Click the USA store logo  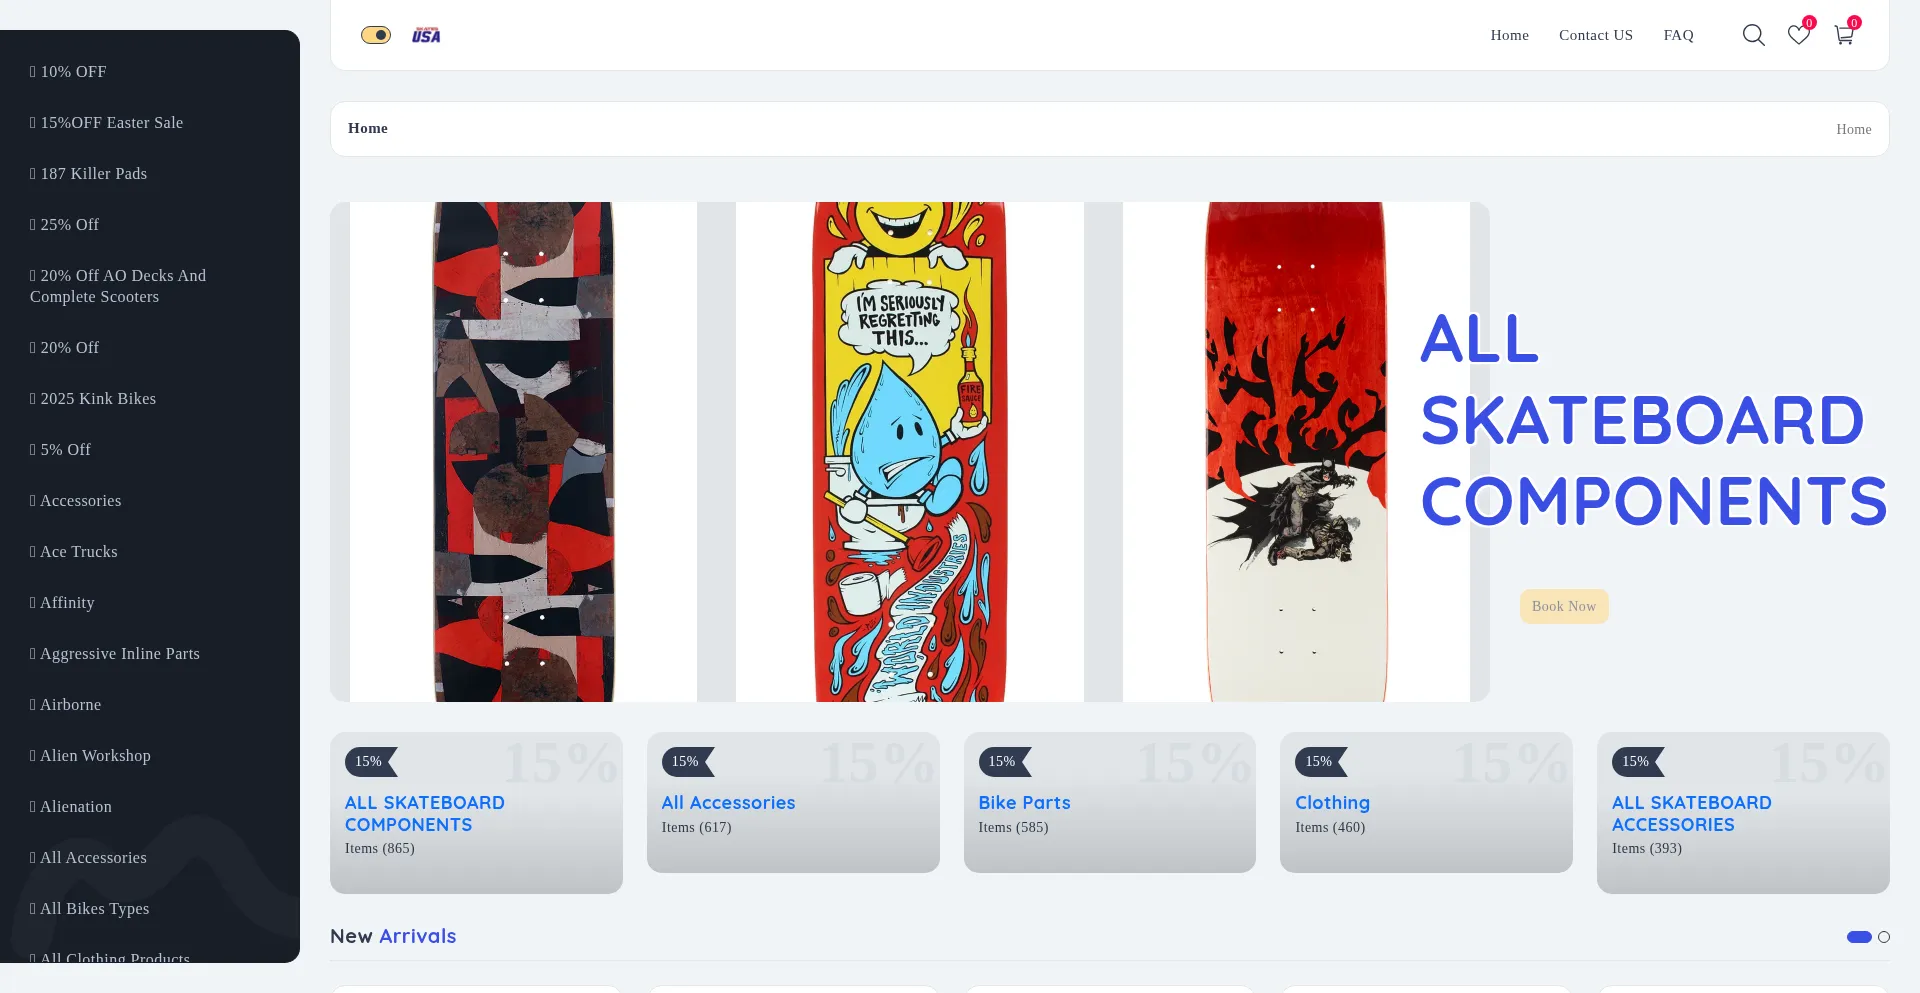426,35
